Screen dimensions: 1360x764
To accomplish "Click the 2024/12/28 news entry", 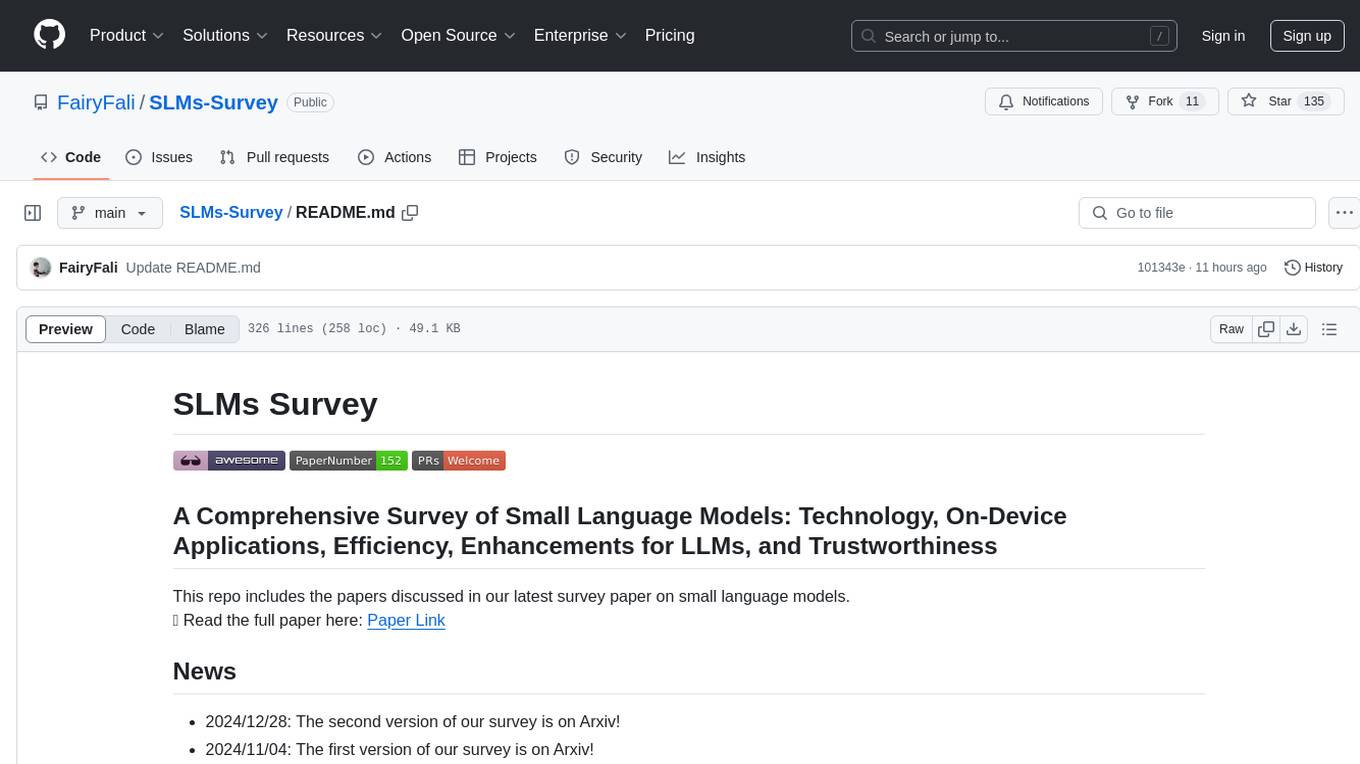I will (x=413, y=721).
